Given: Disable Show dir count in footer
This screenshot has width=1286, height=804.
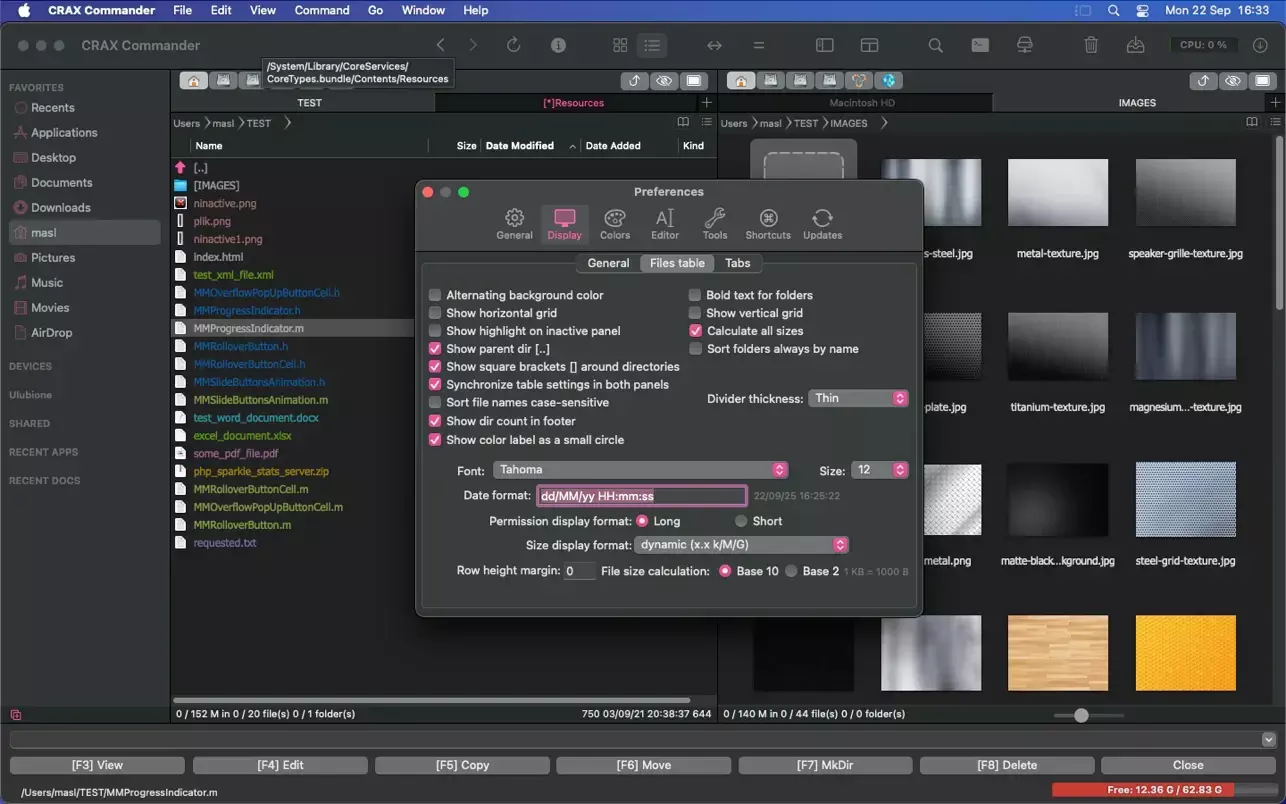Looking at the screenshot, I should 435,421.
